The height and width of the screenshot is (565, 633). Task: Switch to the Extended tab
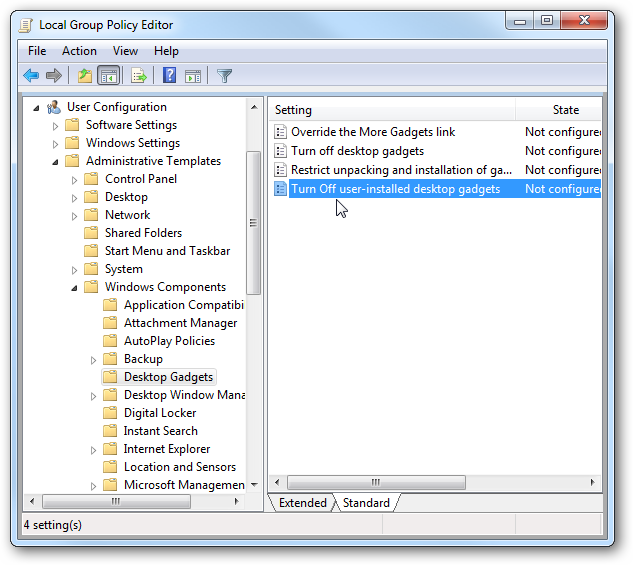[x=302, y=503]
